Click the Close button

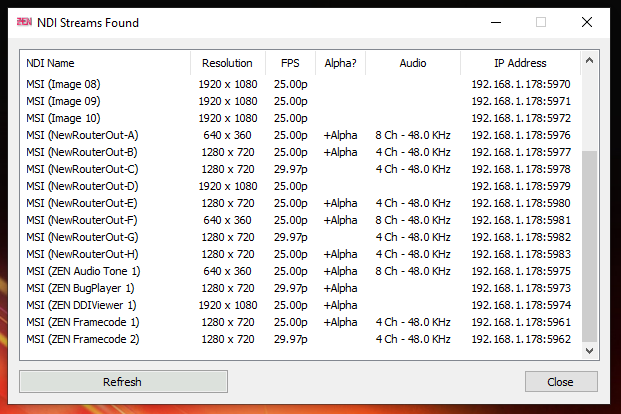coord(561,382)
